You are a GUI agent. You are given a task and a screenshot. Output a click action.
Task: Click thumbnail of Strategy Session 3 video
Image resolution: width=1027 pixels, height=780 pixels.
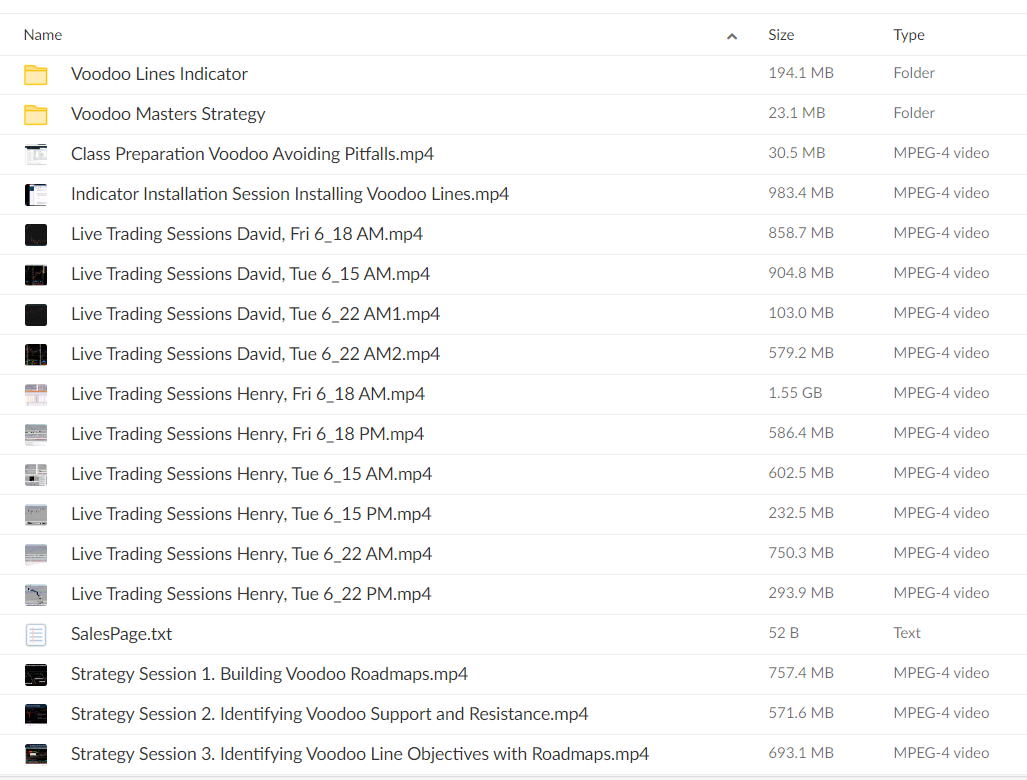pos(36,754)
